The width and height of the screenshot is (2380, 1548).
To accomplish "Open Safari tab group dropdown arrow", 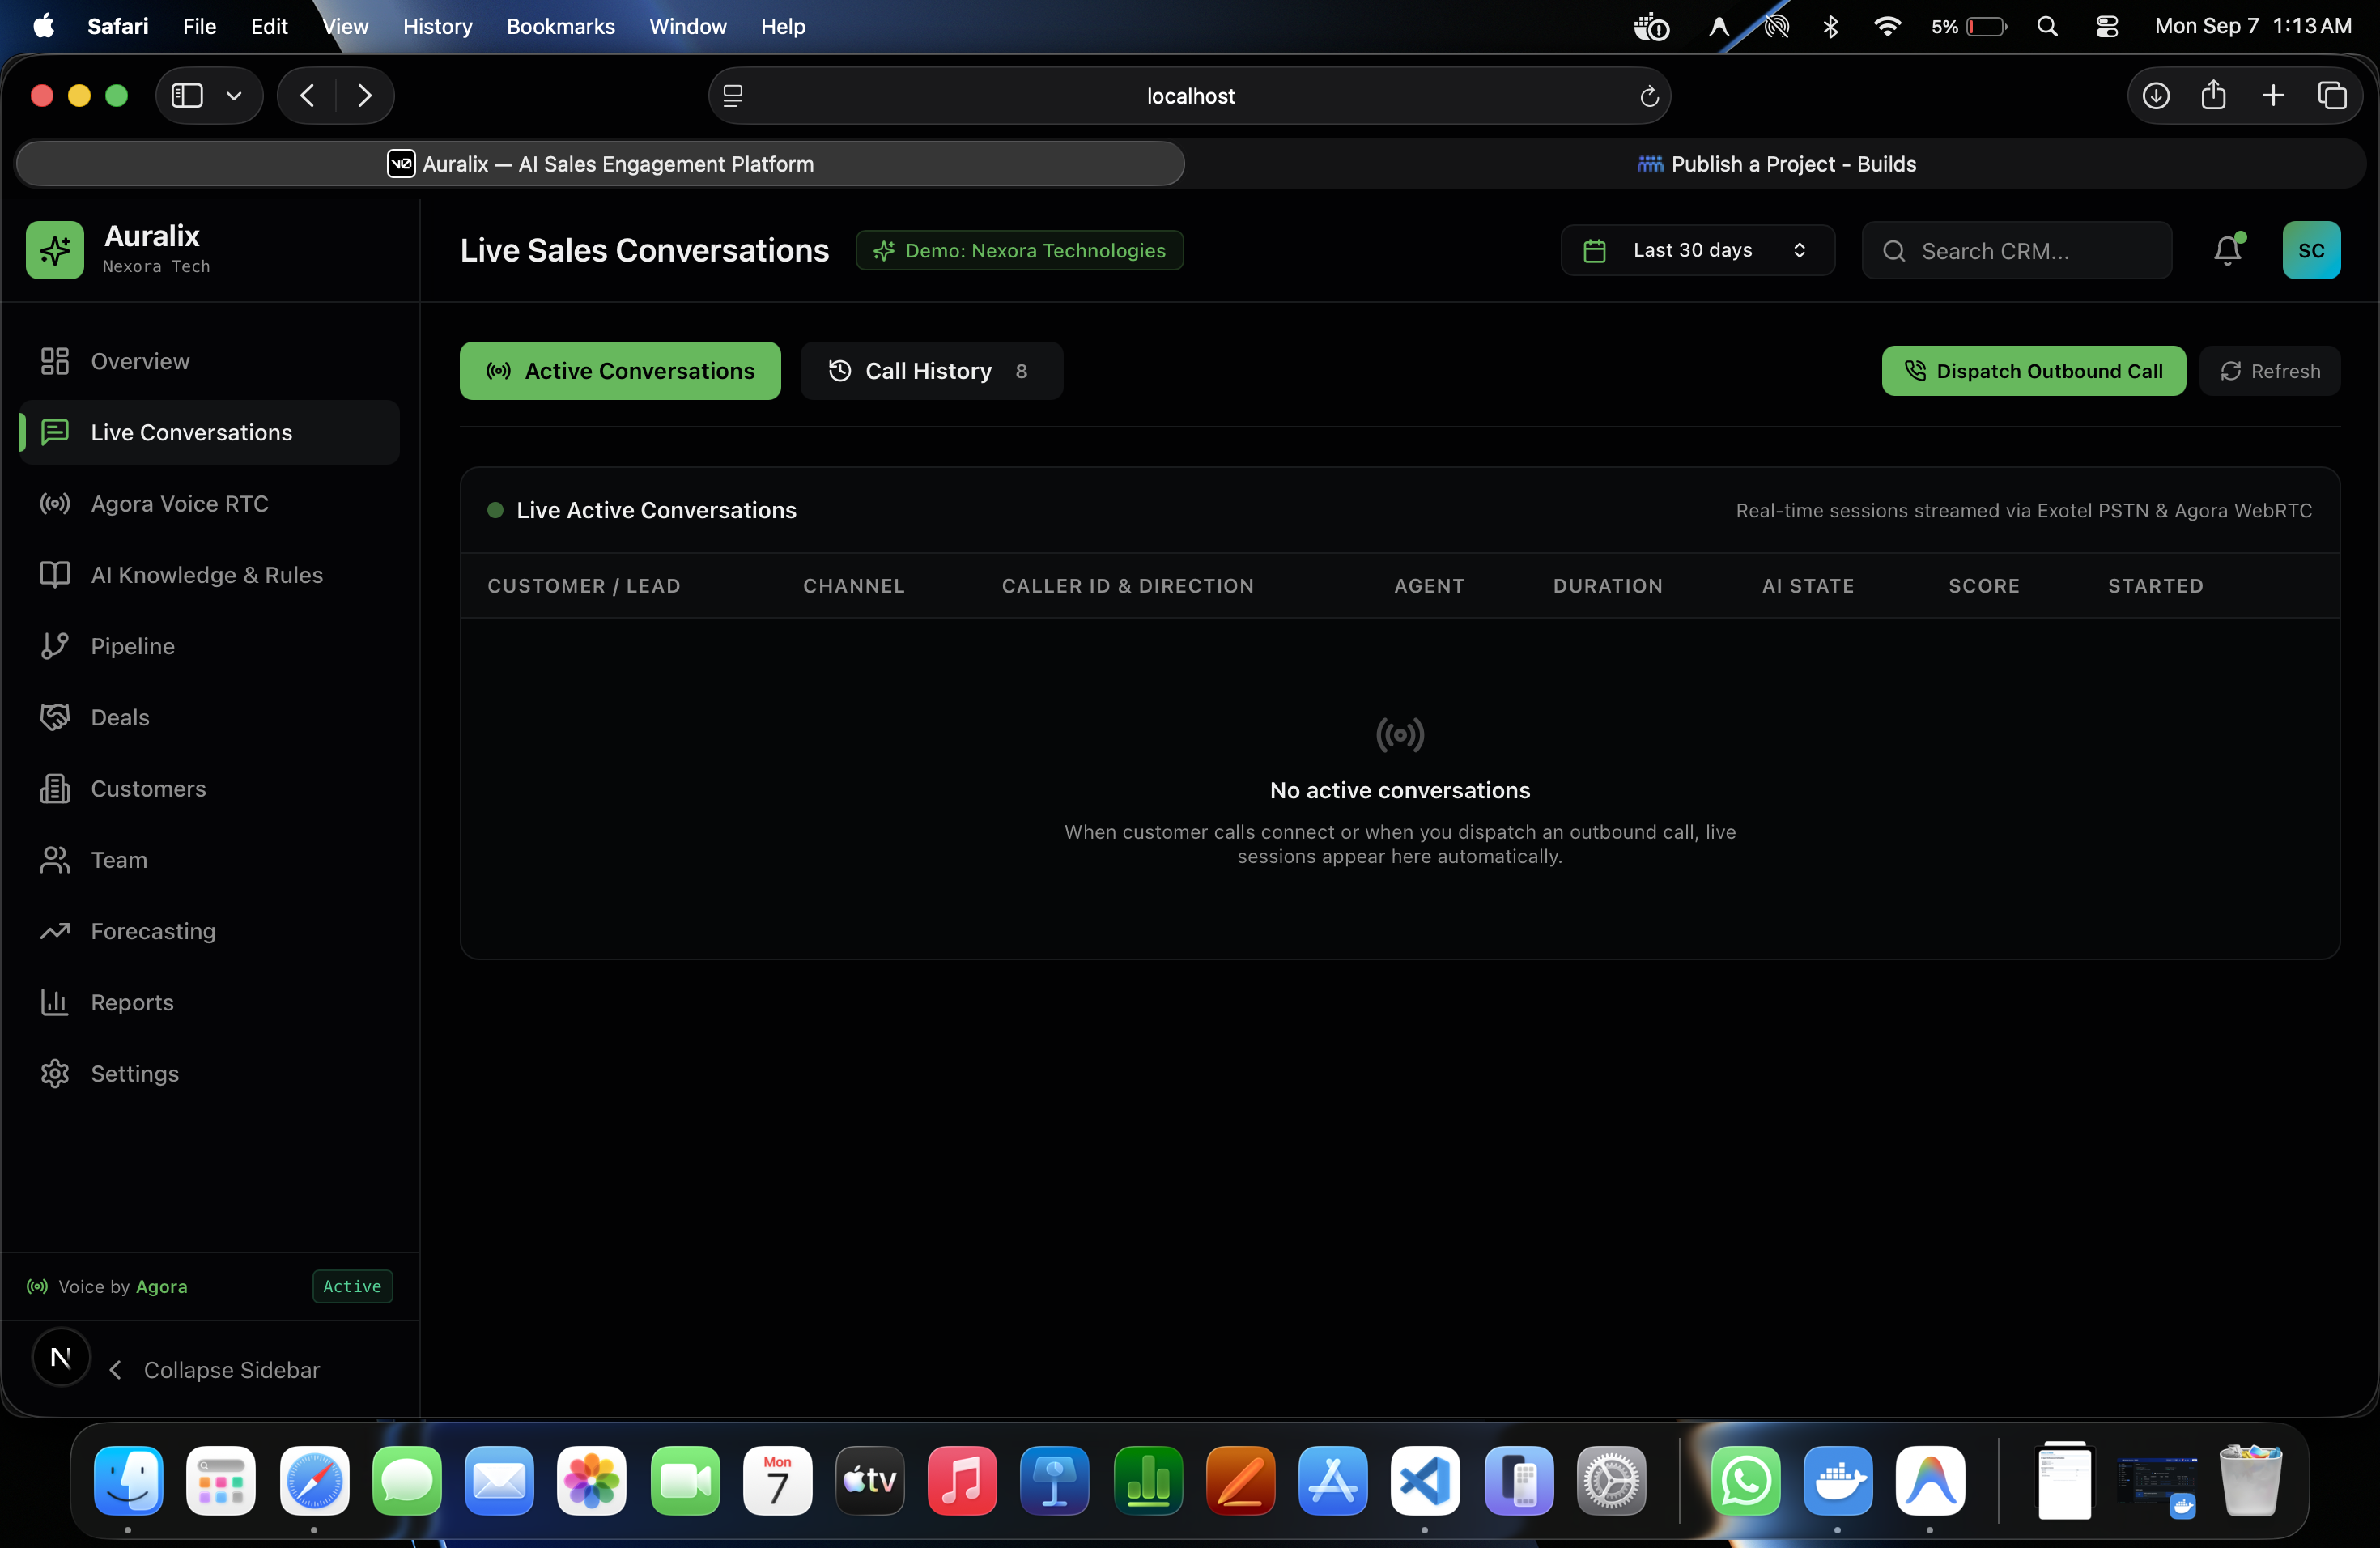I will (234, 95).
